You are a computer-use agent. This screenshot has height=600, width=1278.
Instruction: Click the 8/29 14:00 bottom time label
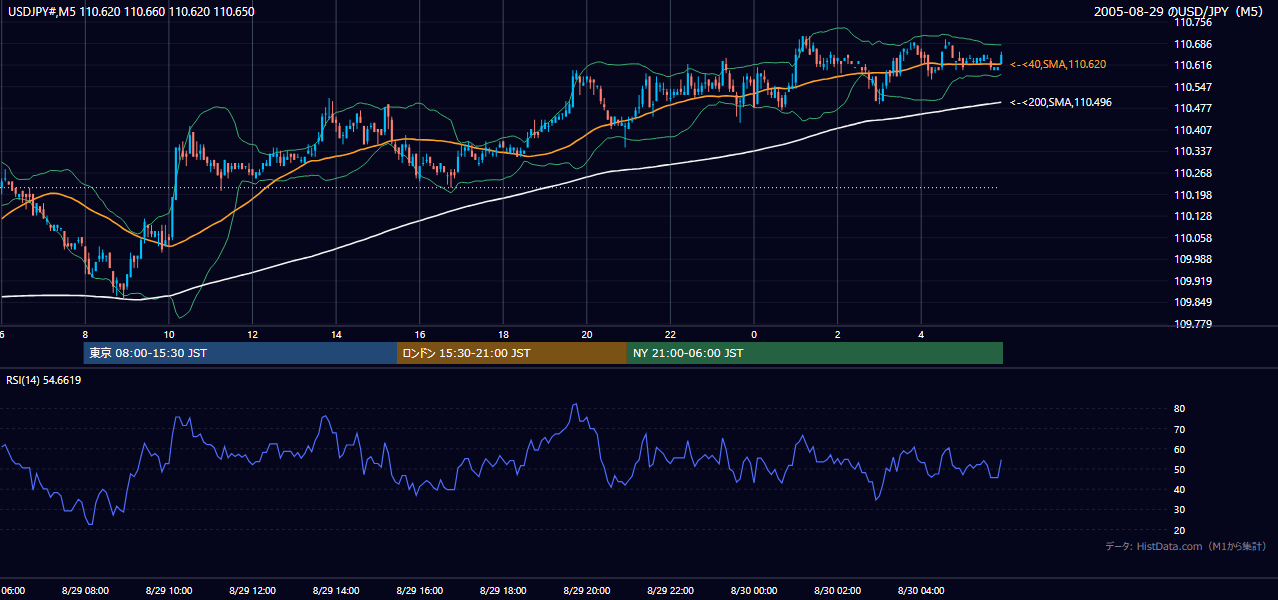336,590
